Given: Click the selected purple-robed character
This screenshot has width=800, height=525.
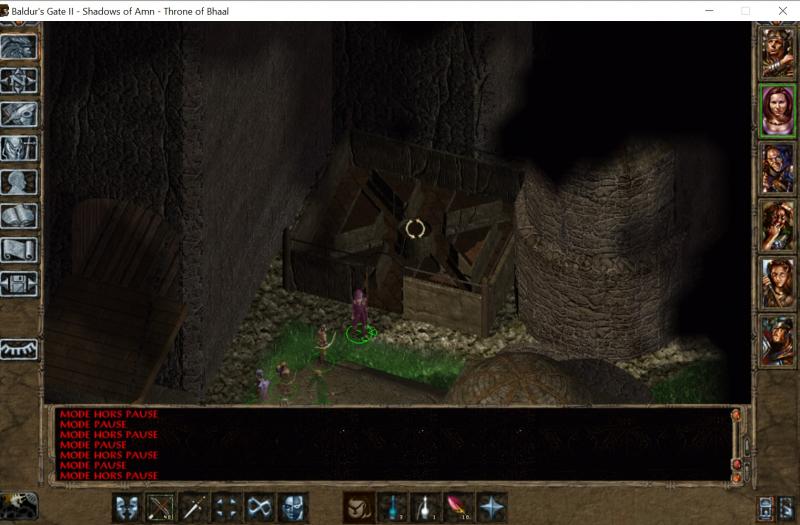Looking at the screenshot, I should click(359, 312).
